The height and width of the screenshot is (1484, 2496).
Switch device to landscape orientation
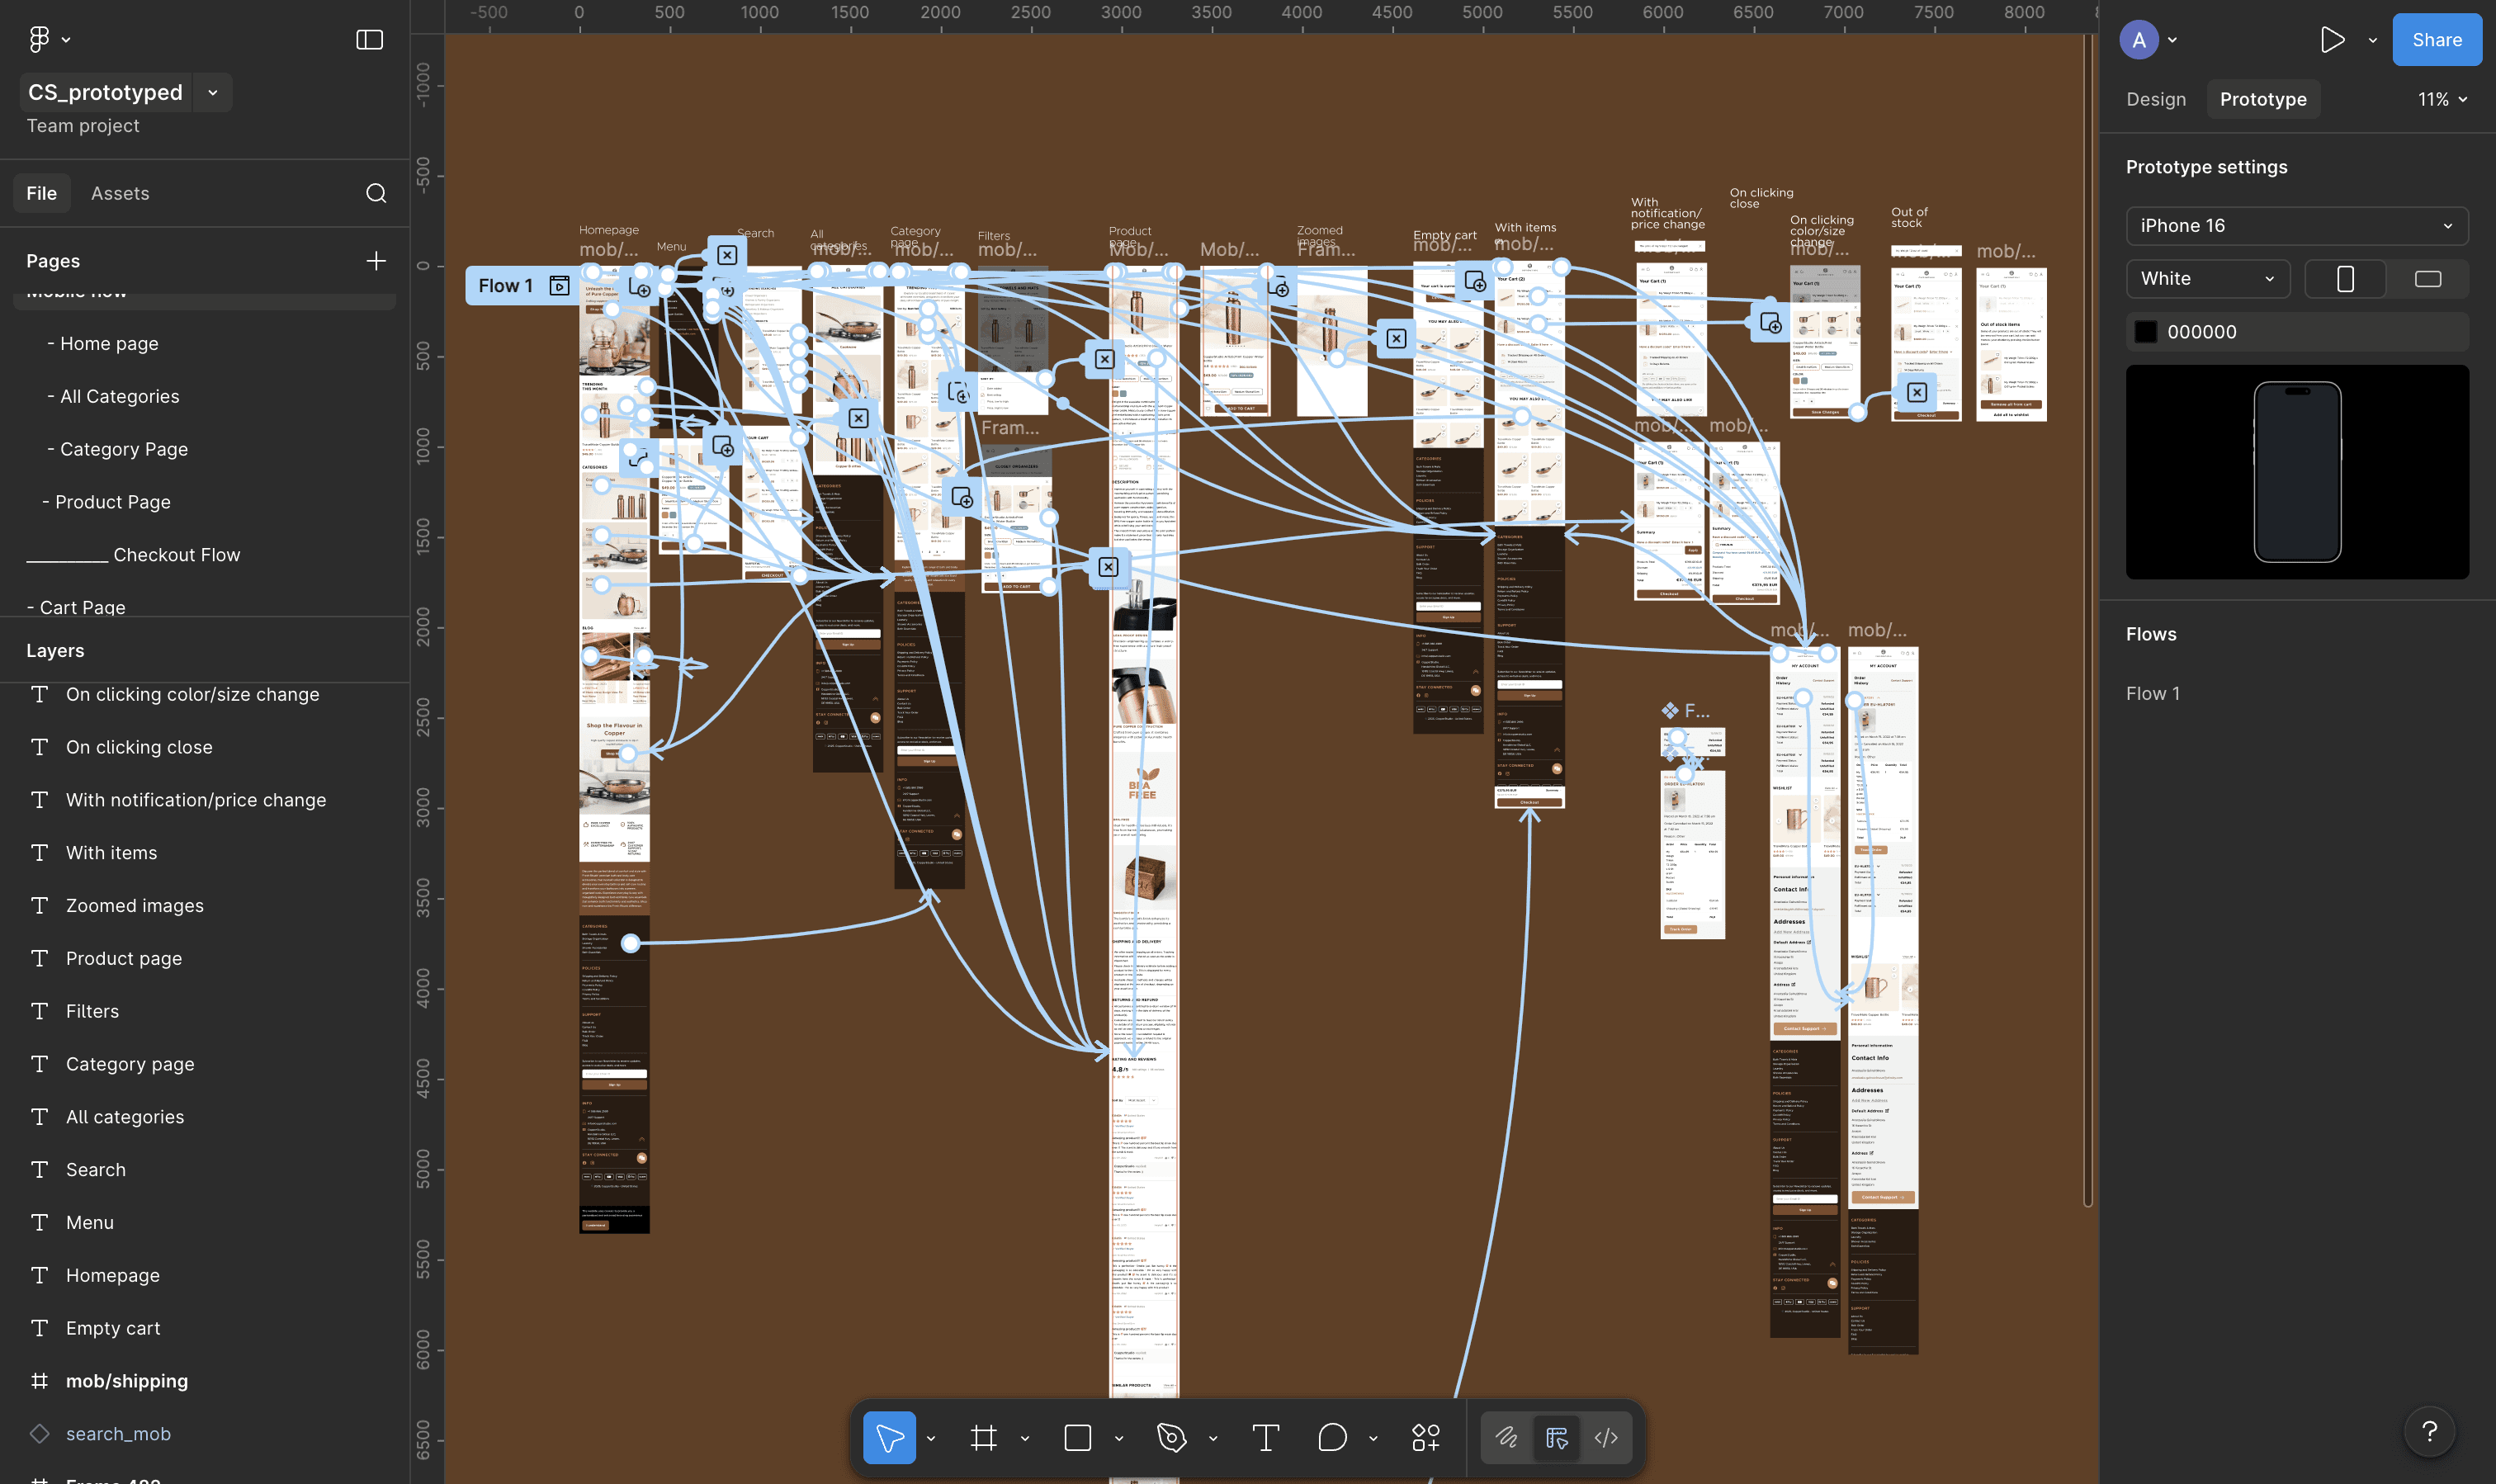(x=2427, y=279)
